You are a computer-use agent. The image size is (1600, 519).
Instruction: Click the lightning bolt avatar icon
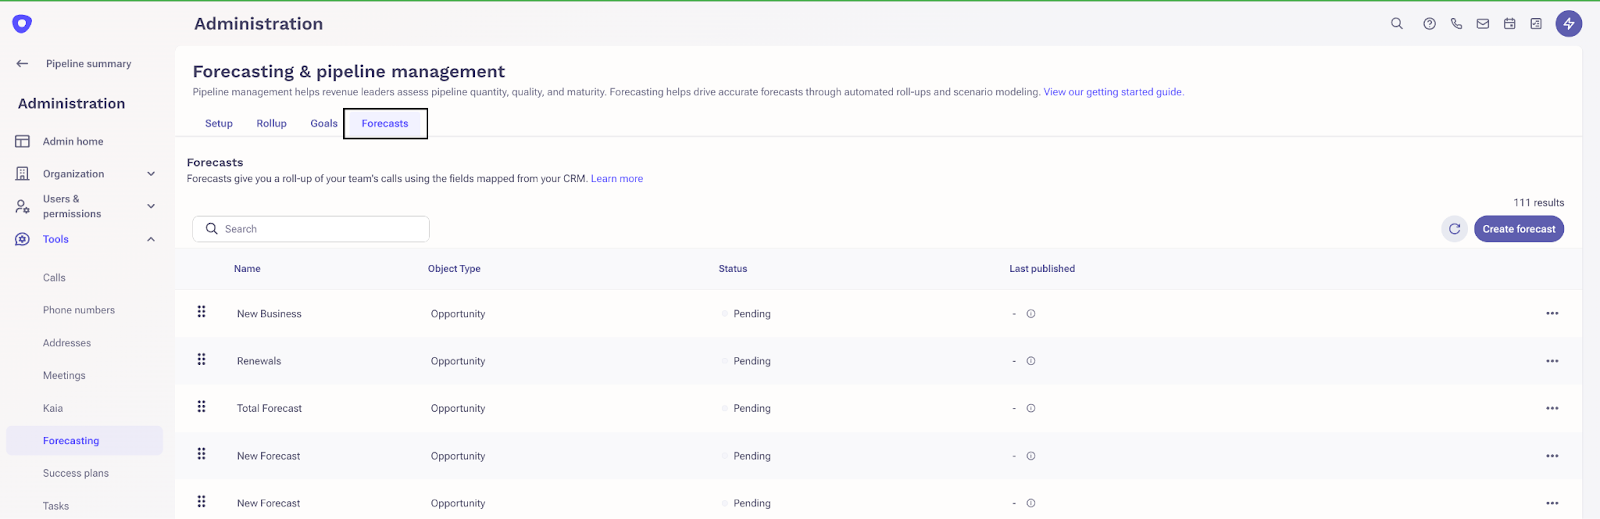[1568, 24]
